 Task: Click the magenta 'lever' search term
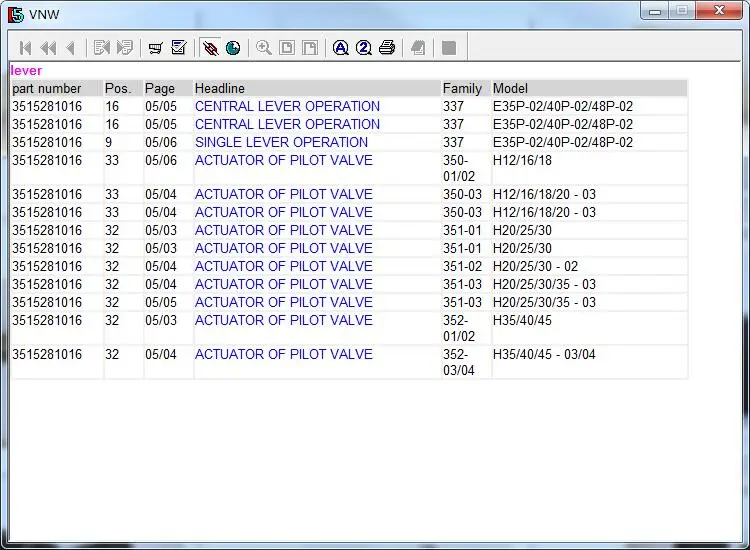pos(26,71)
